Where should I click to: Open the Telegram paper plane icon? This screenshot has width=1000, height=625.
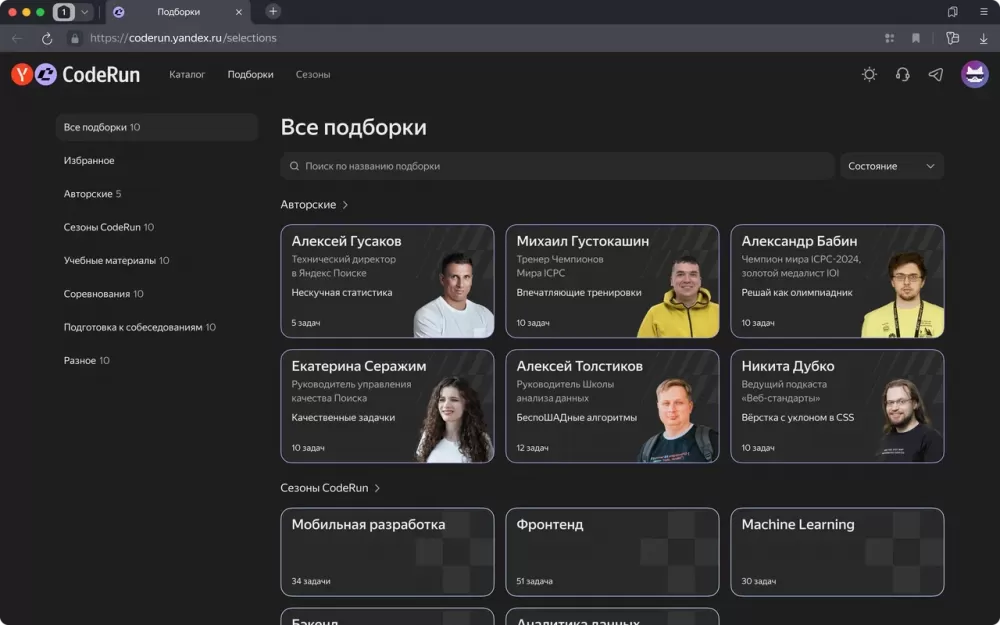tap(936, 75)
